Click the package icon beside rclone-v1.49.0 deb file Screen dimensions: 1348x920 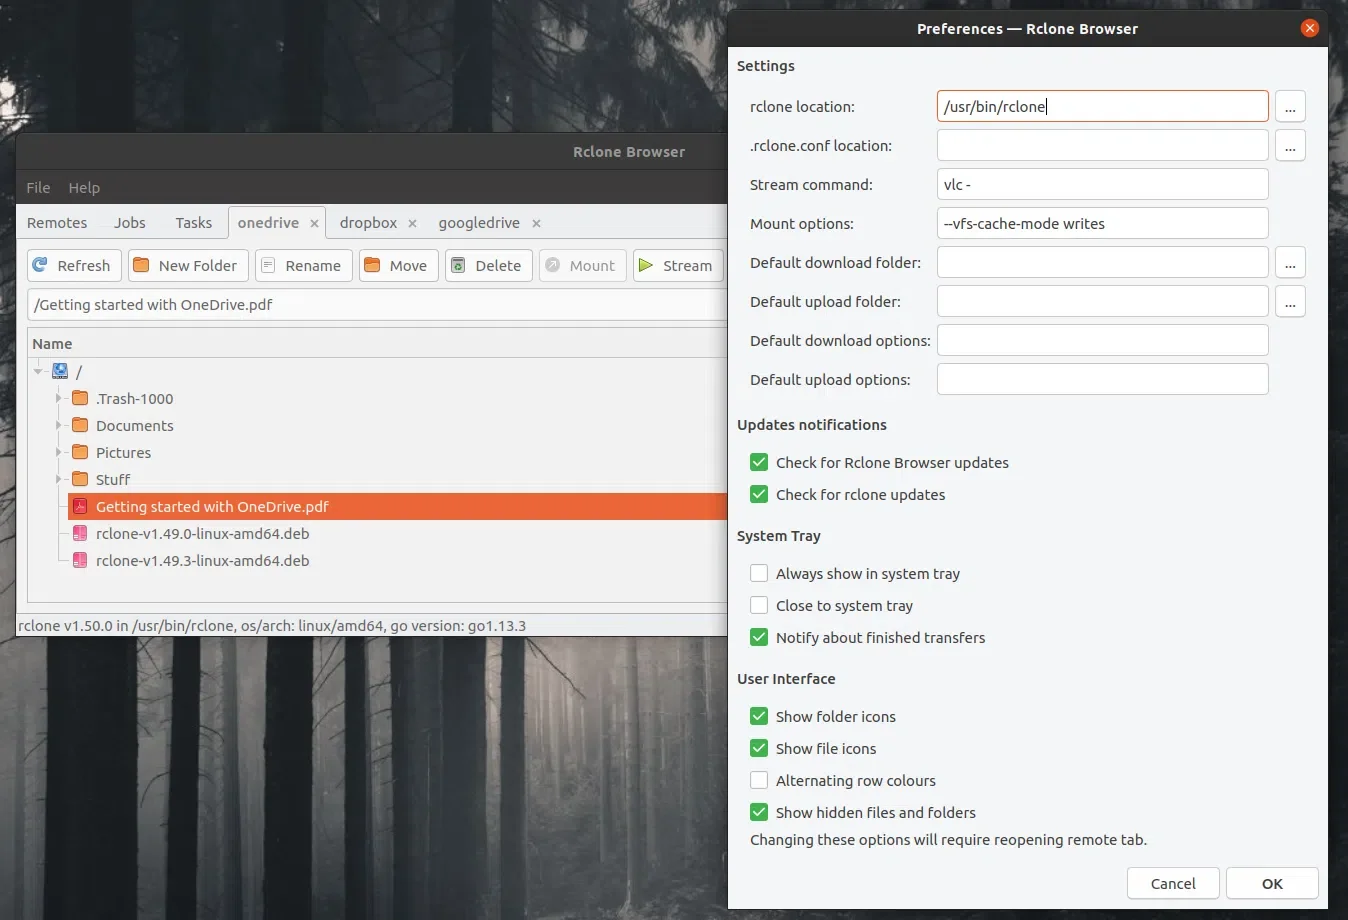click(81, 533)
